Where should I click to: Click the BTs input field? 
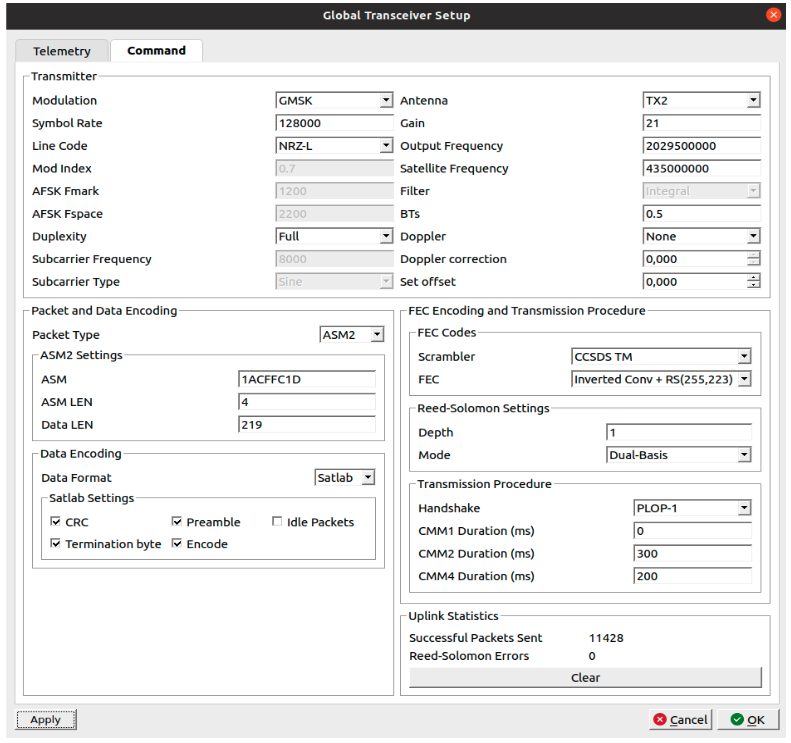(701, 214)
